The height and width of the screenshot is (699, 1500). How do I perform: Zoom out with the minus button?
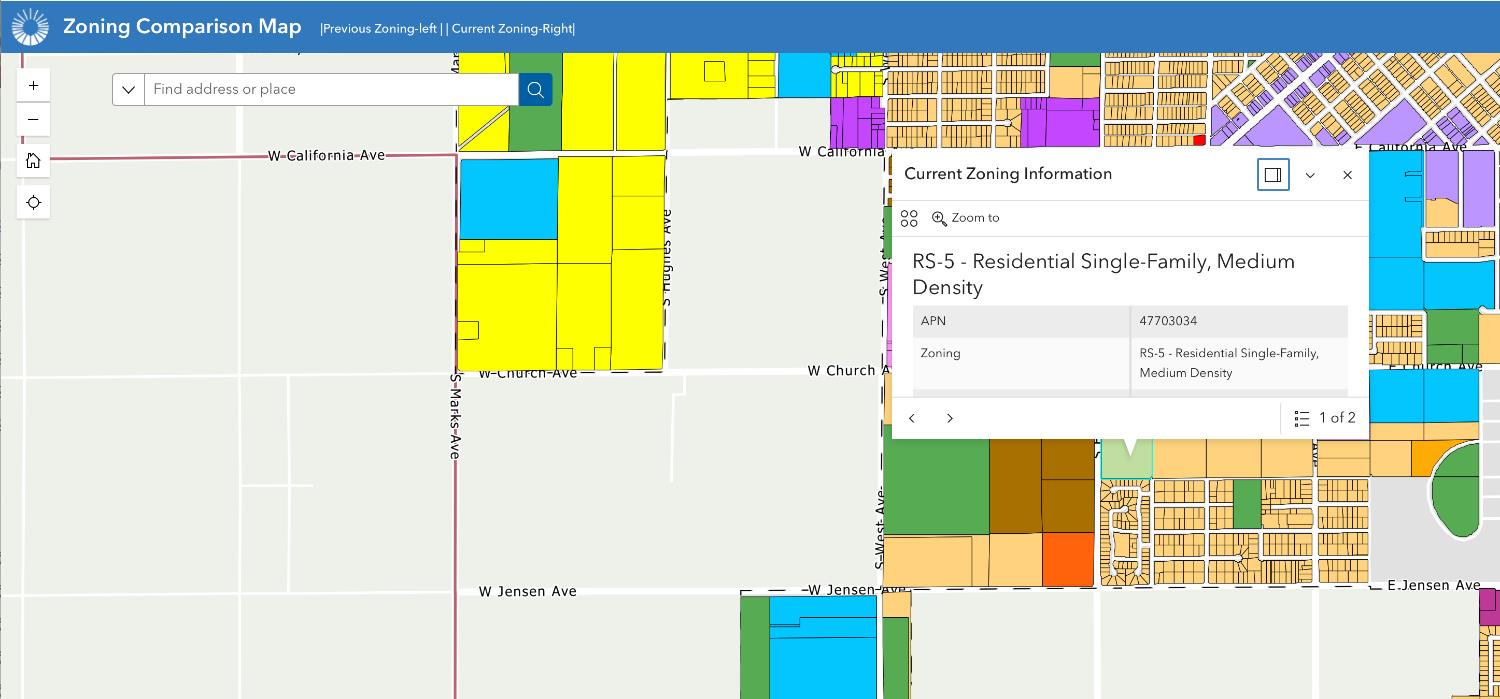click(33, 119)
